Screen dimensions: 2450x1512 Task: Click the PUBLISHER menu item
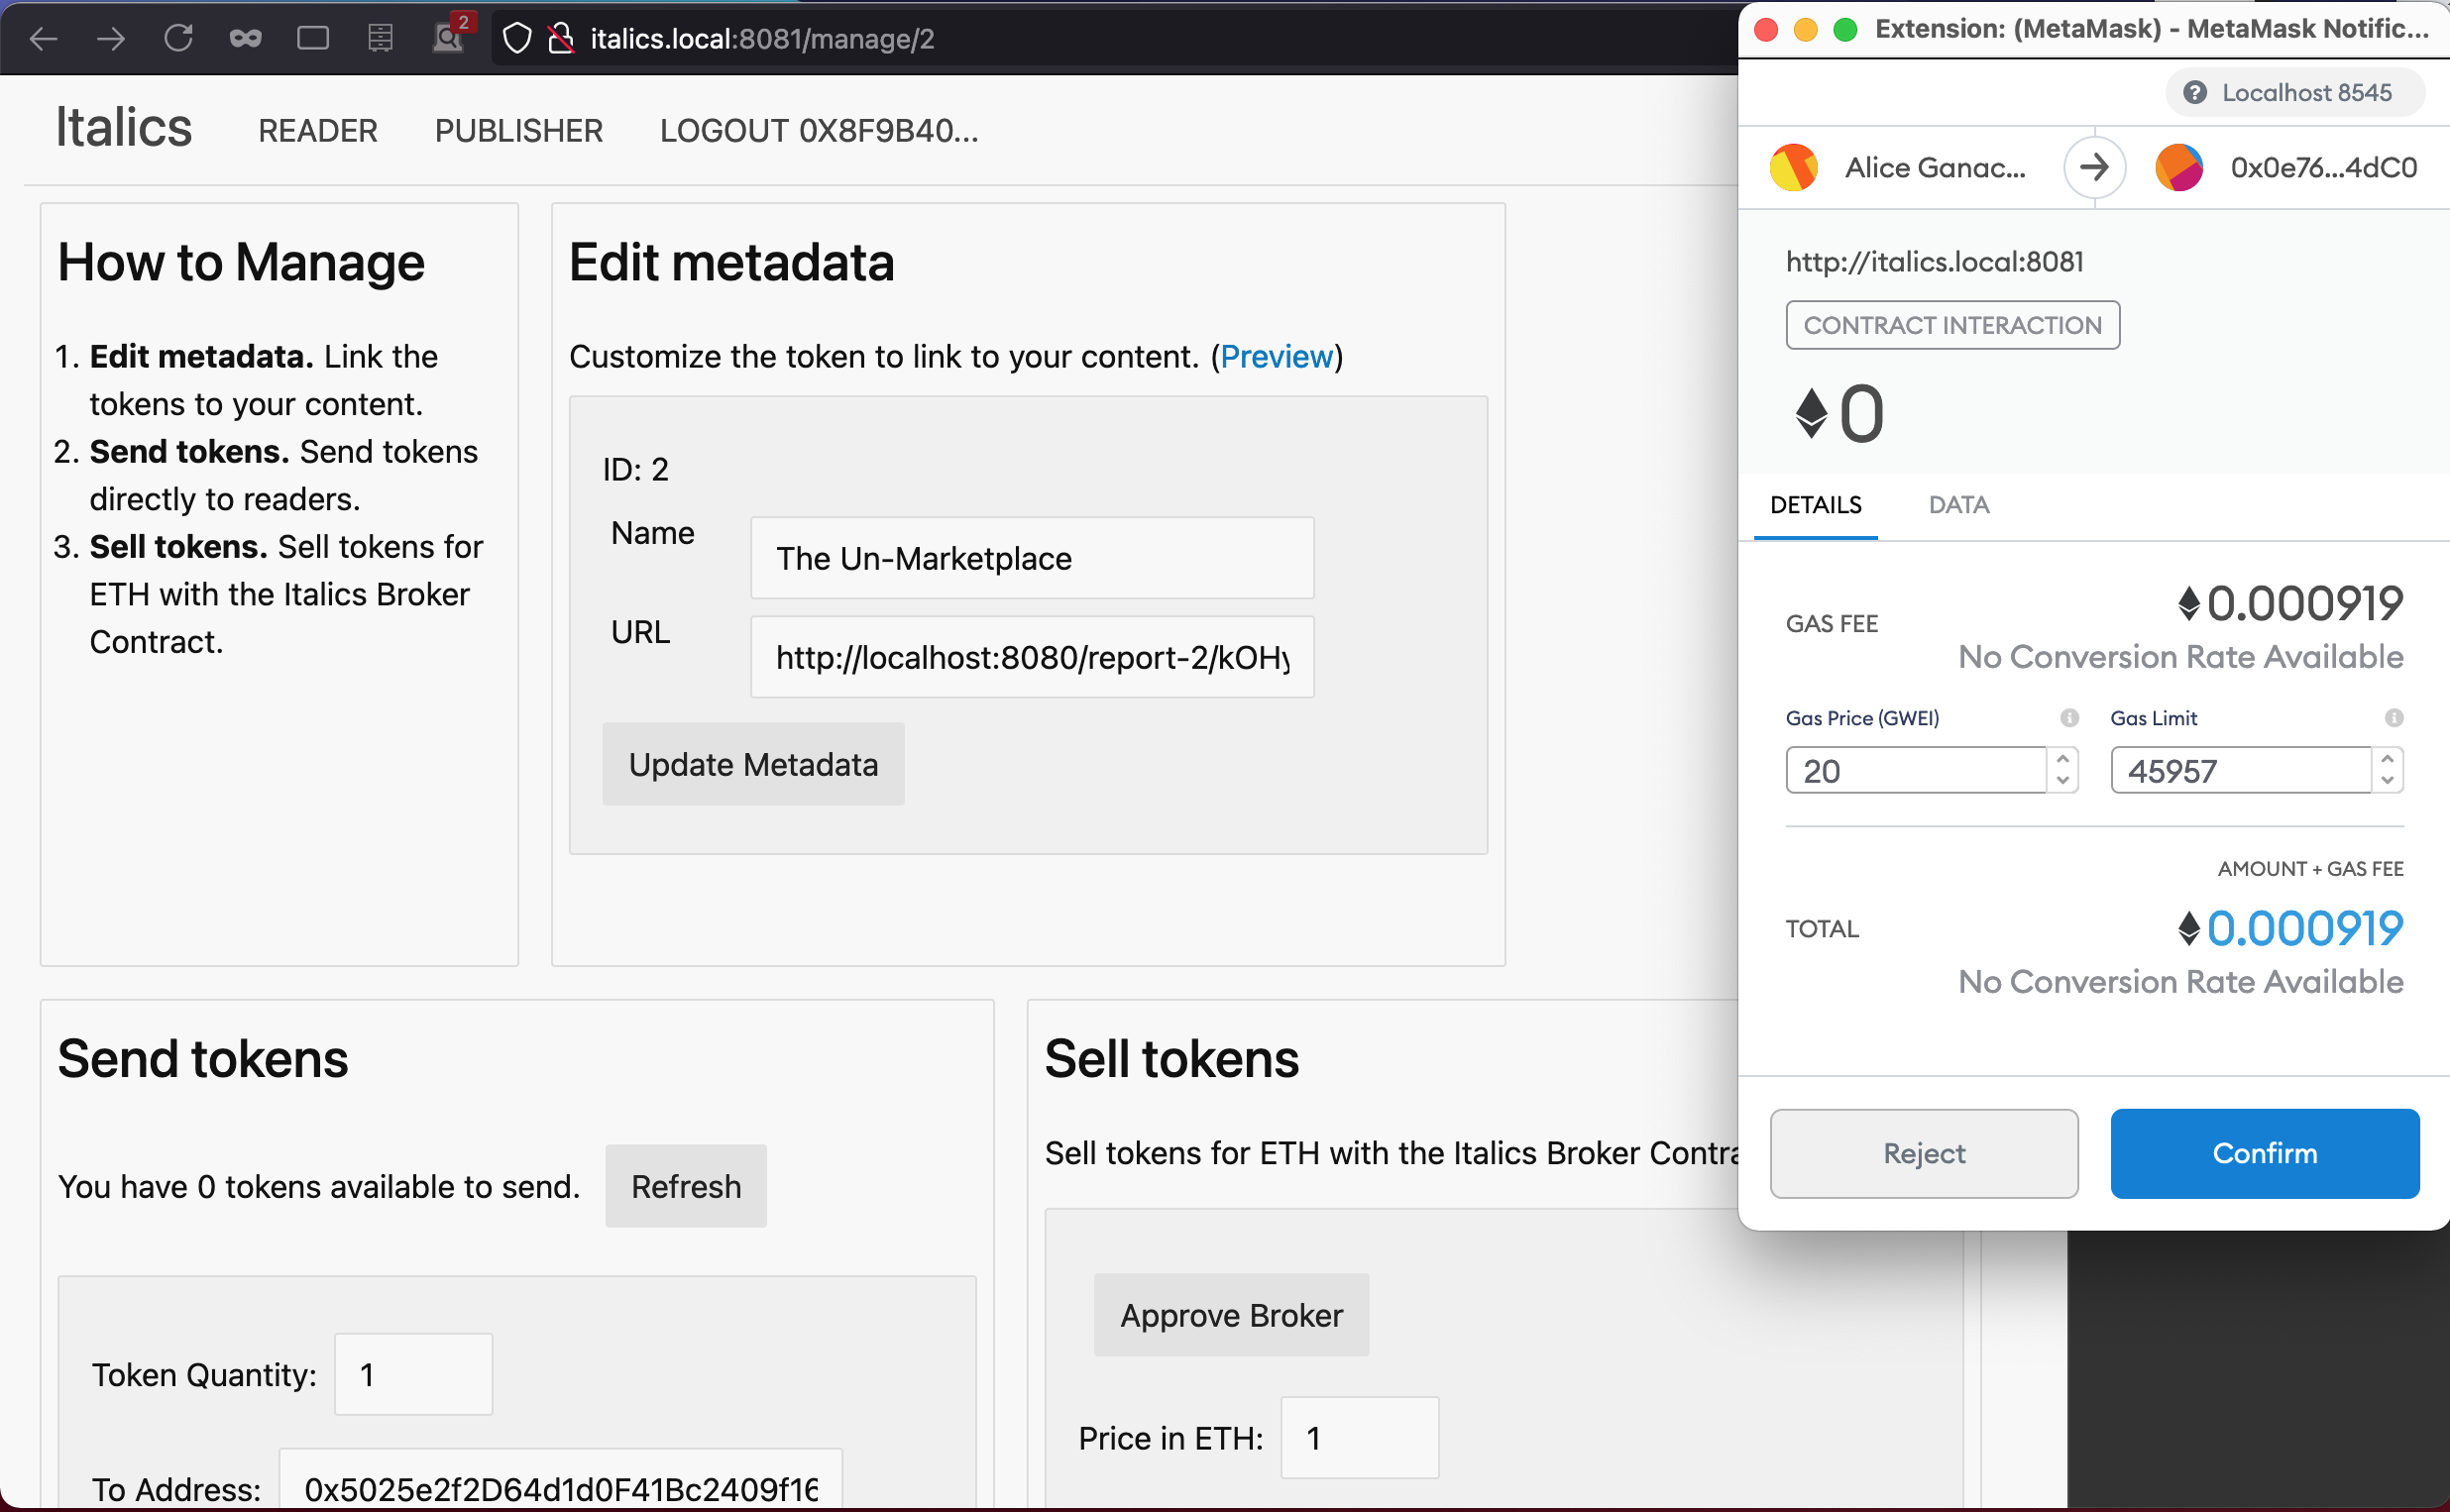tap(518, 131)
